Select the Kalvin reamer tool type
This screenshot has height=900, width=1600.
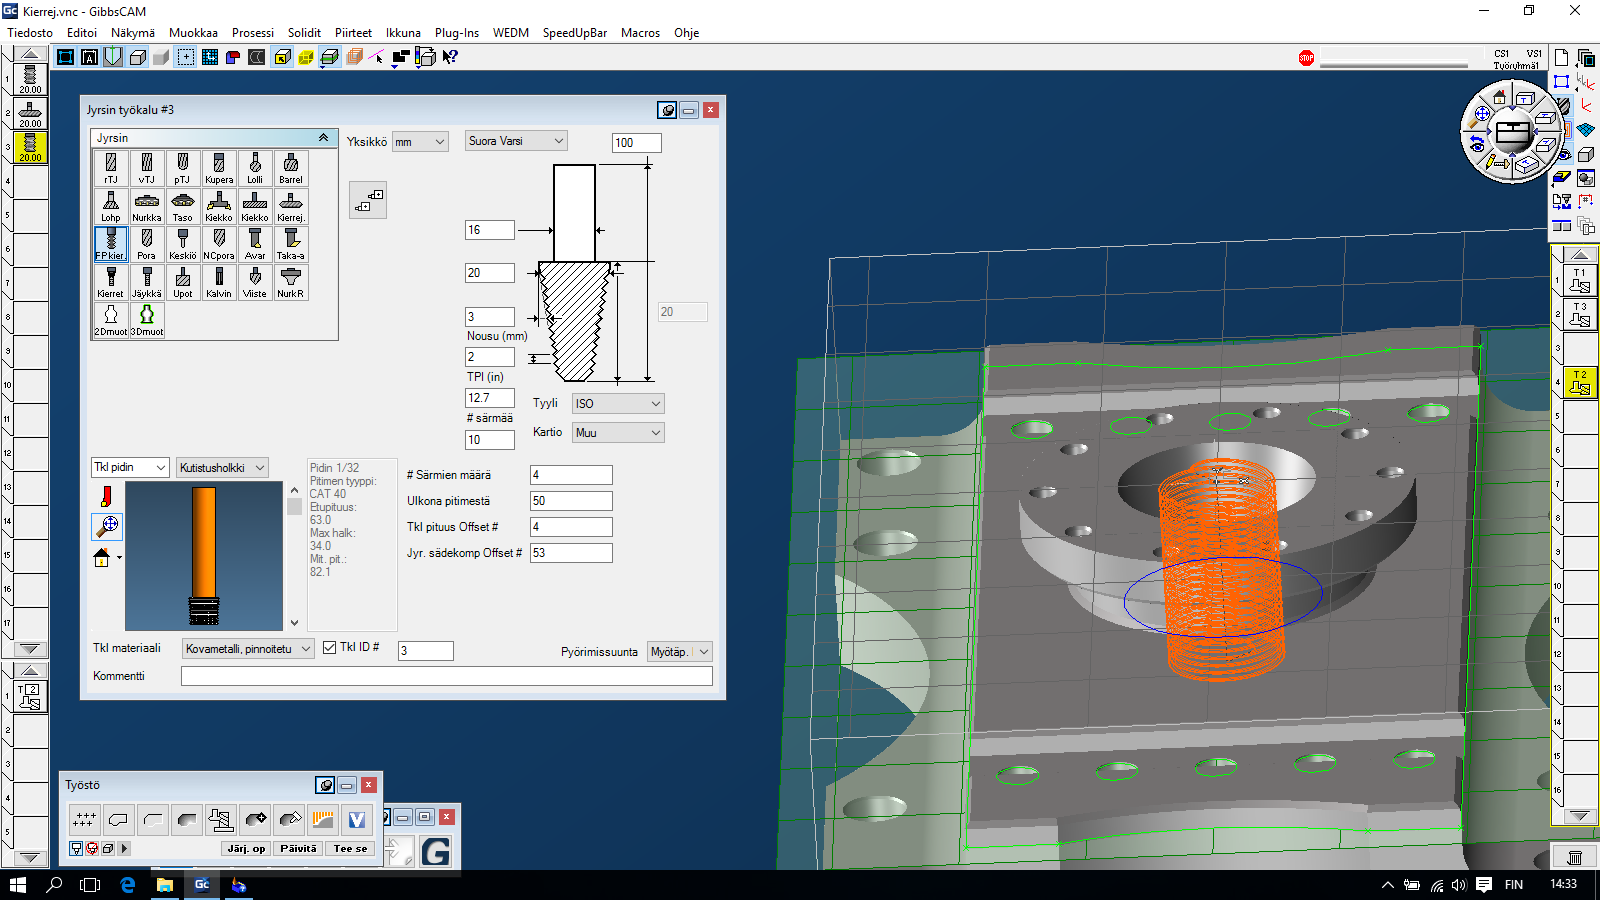tap(219, 282)
